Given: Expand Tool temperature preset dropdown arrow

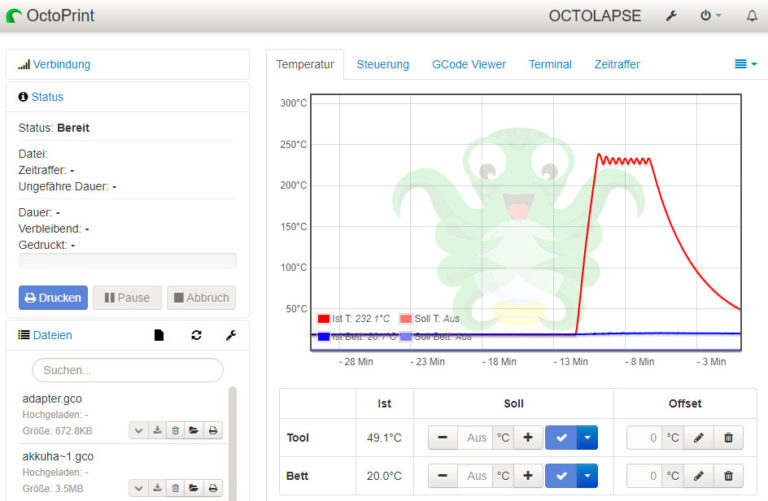Looking at the screenshot, I should pyautogui.click(x=585, y=438).
